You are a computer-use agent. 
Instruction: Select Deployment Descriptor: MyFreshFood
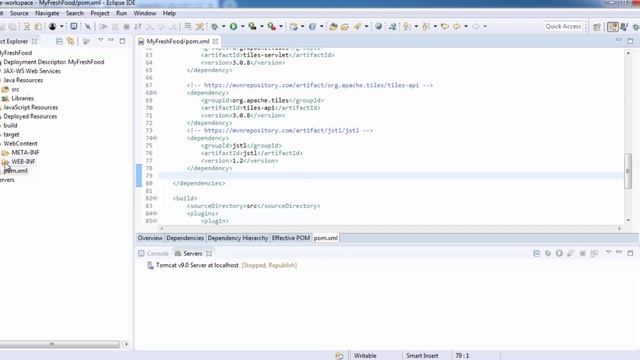53,62
